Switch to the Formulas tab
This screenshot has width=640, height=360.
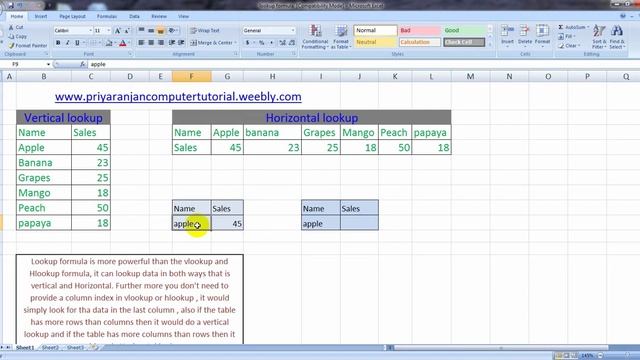[x=107, y=16]
